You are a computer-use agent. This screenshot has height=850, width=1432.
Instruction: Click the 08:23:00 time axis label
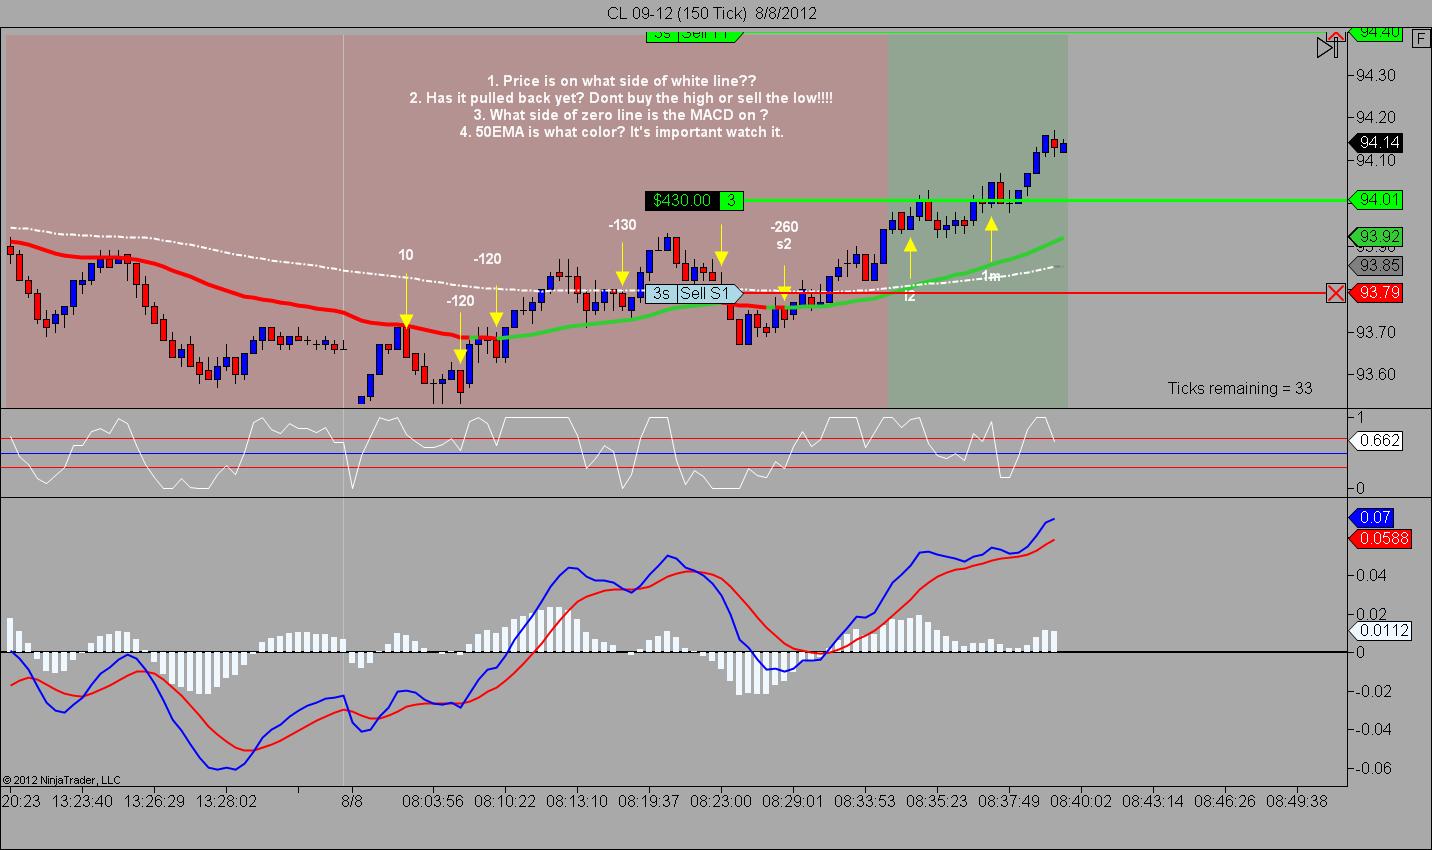click(720, 801)
